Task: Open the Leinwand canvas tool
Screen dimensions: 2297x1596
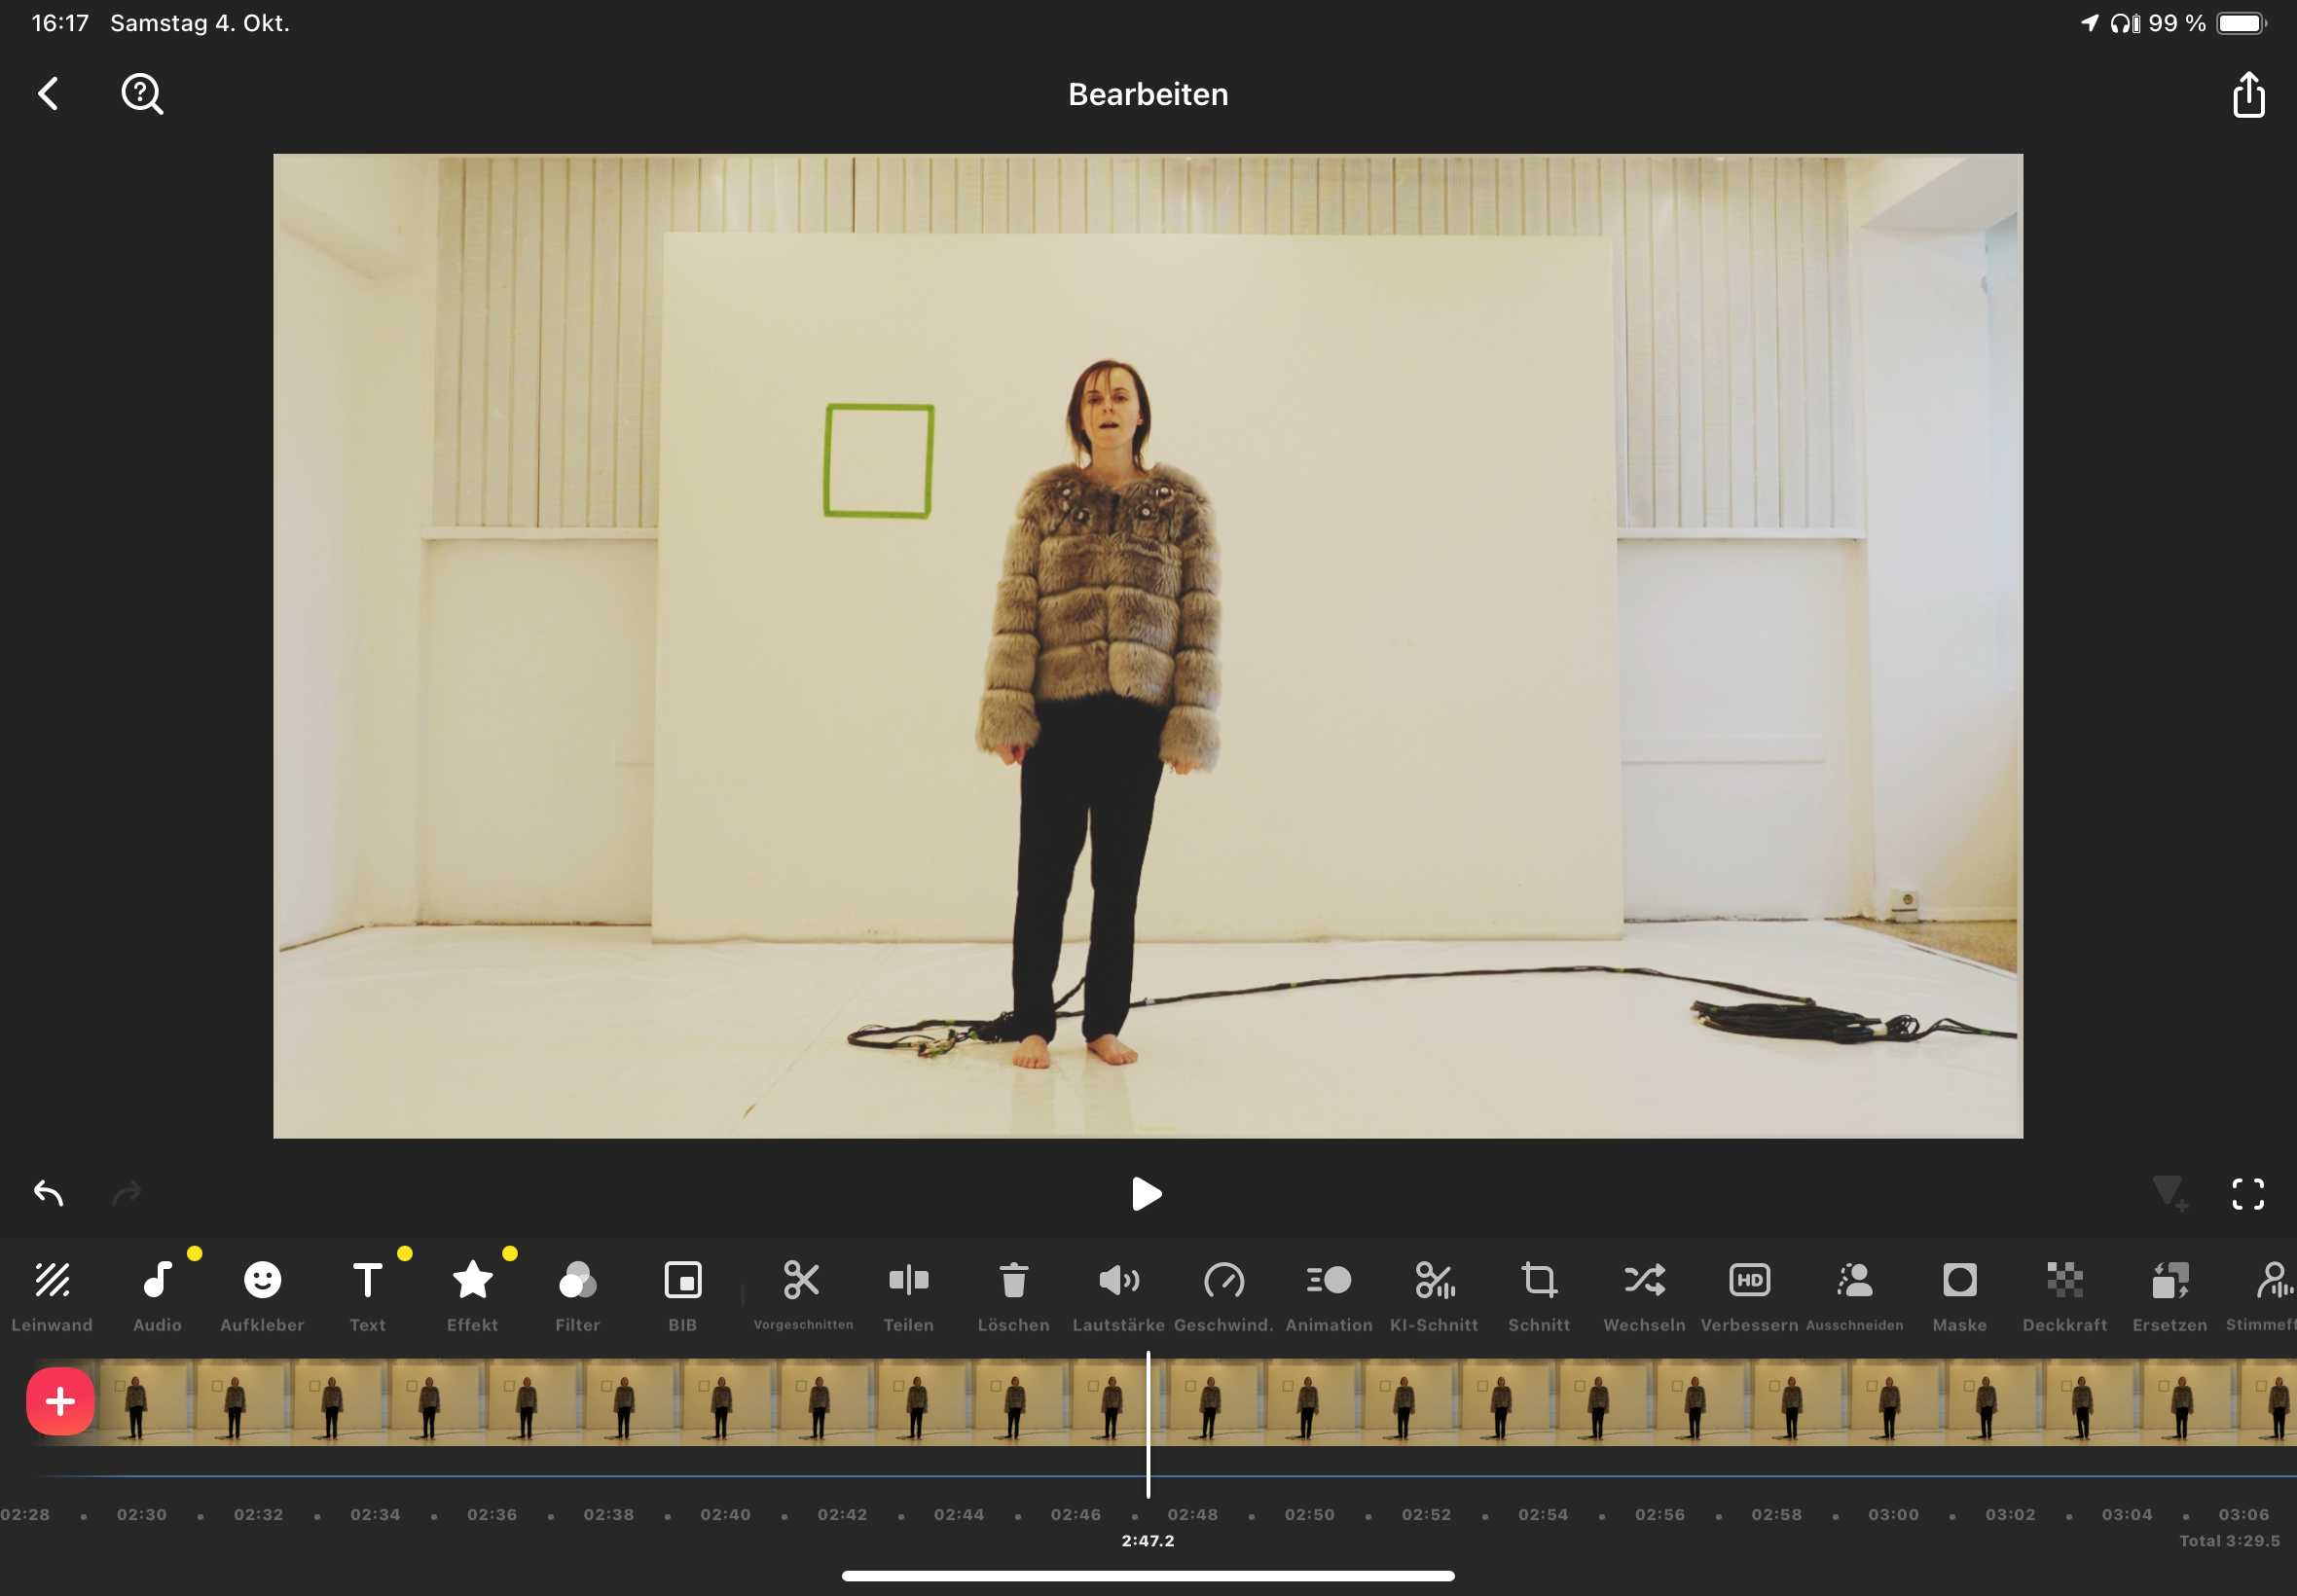Action: (x=52, y=1296)
